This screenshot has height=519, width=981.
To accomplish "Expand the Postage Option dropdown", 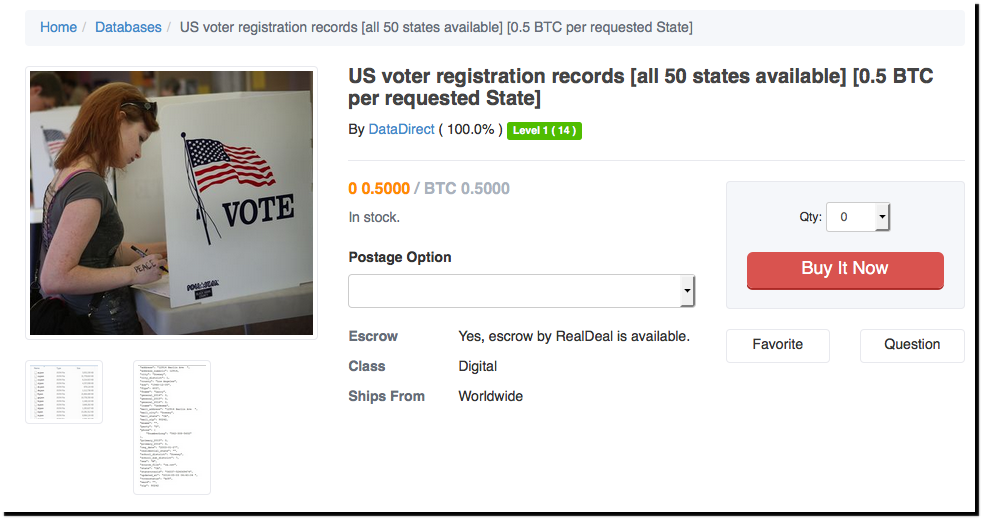I will (x=521, y=291).
